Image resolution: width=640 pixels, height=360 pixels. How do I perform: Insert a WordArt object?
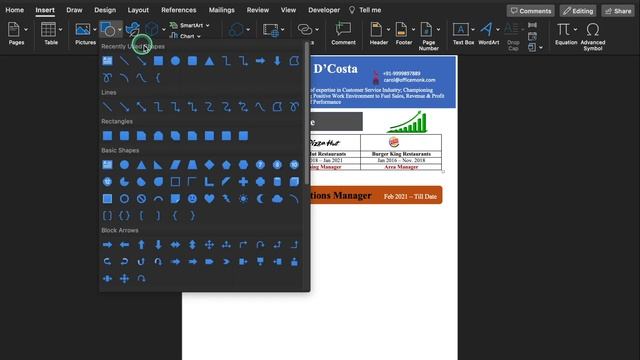coord(486,29)
